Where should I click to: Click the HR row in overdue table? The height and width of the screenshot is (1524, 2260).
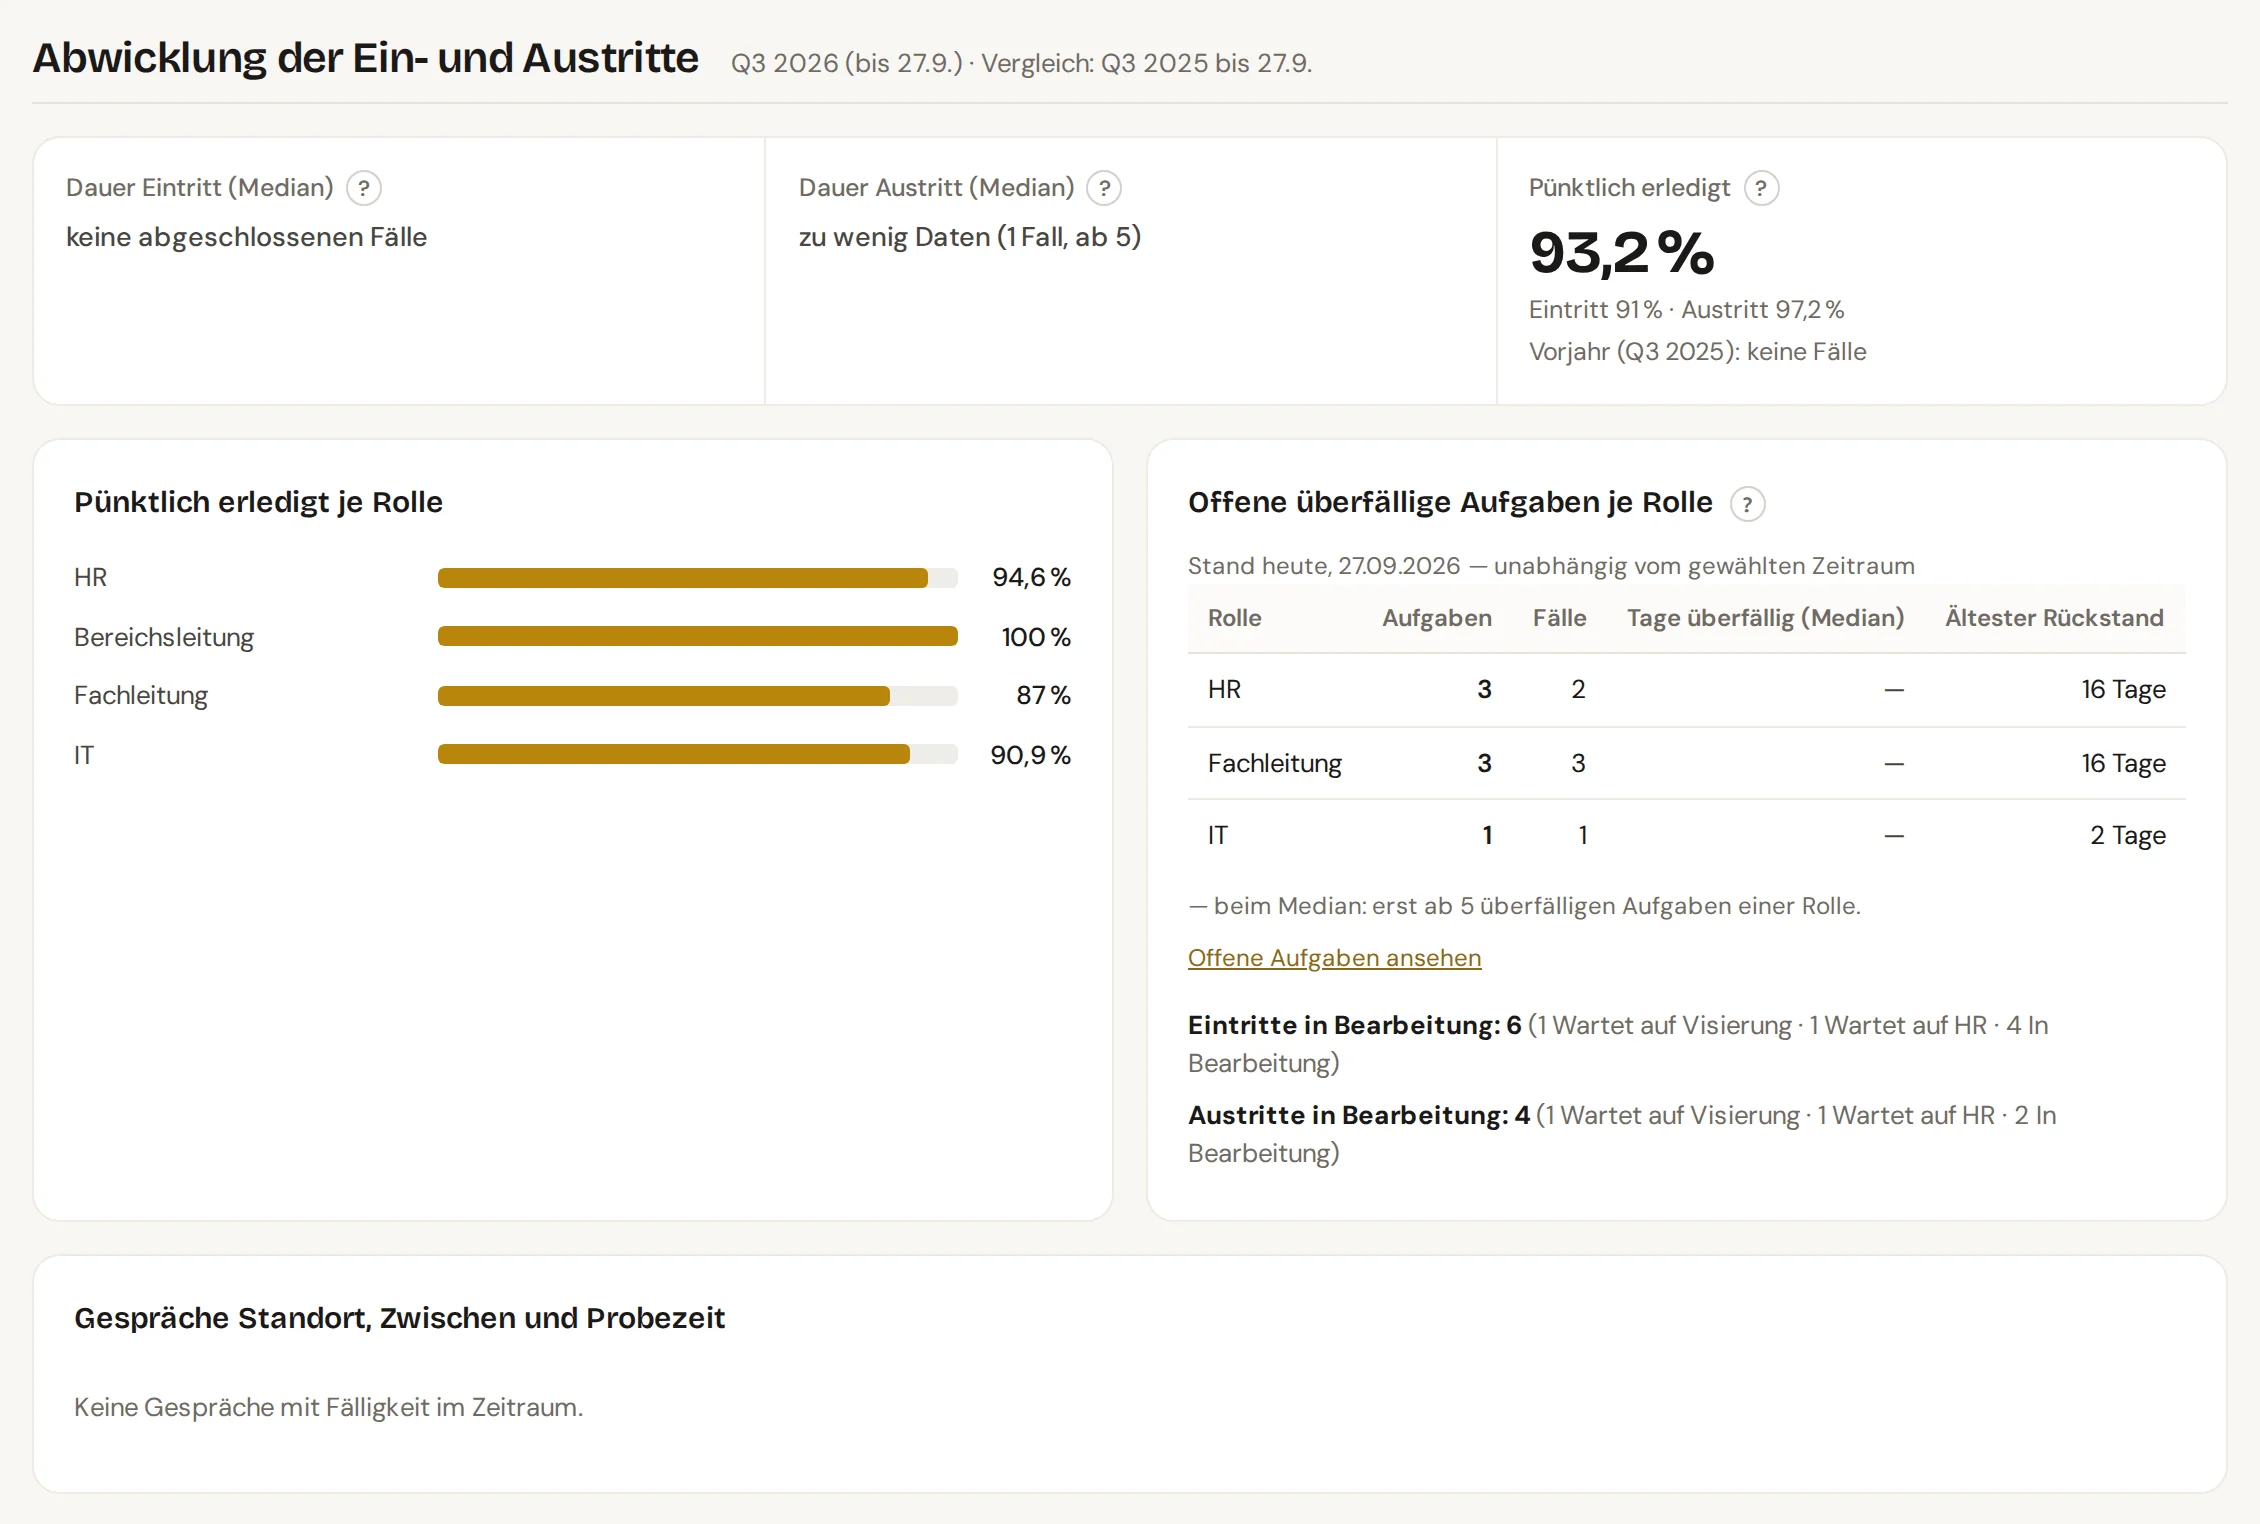pos(1686,690)
